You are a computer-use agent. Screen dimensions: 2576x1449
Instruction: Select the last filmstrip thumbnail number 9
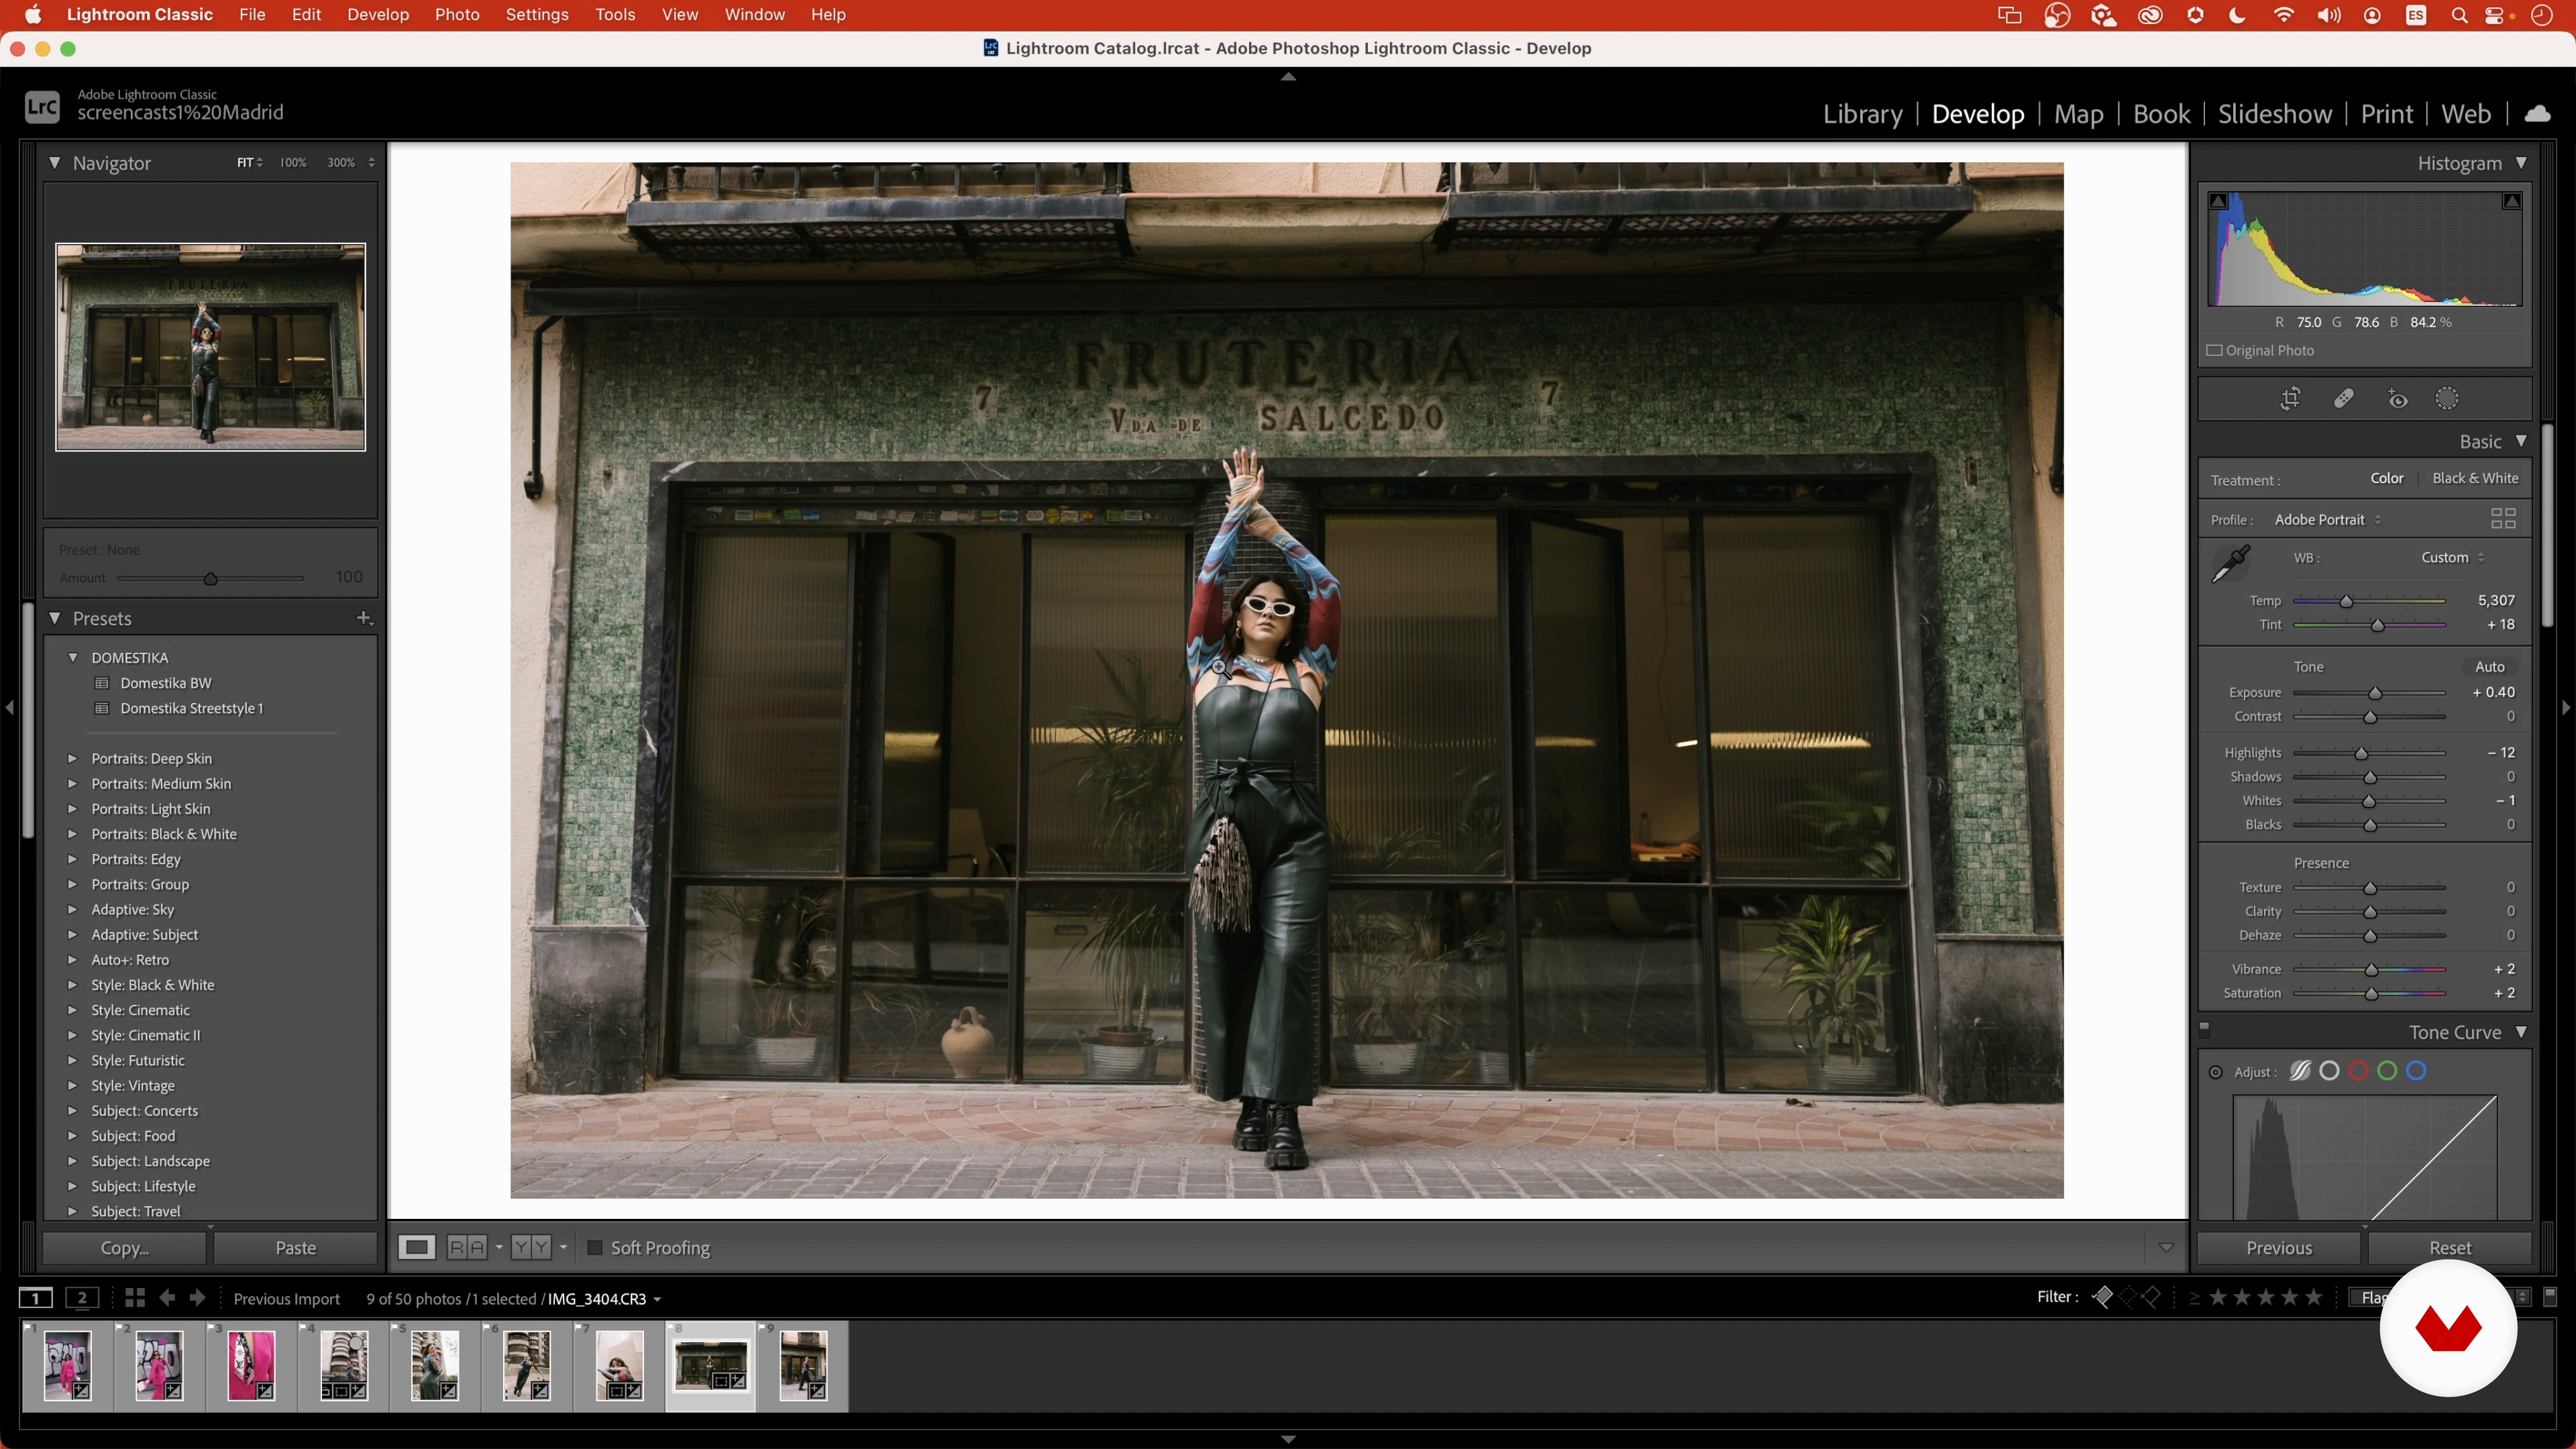(x=803, y=1365)
